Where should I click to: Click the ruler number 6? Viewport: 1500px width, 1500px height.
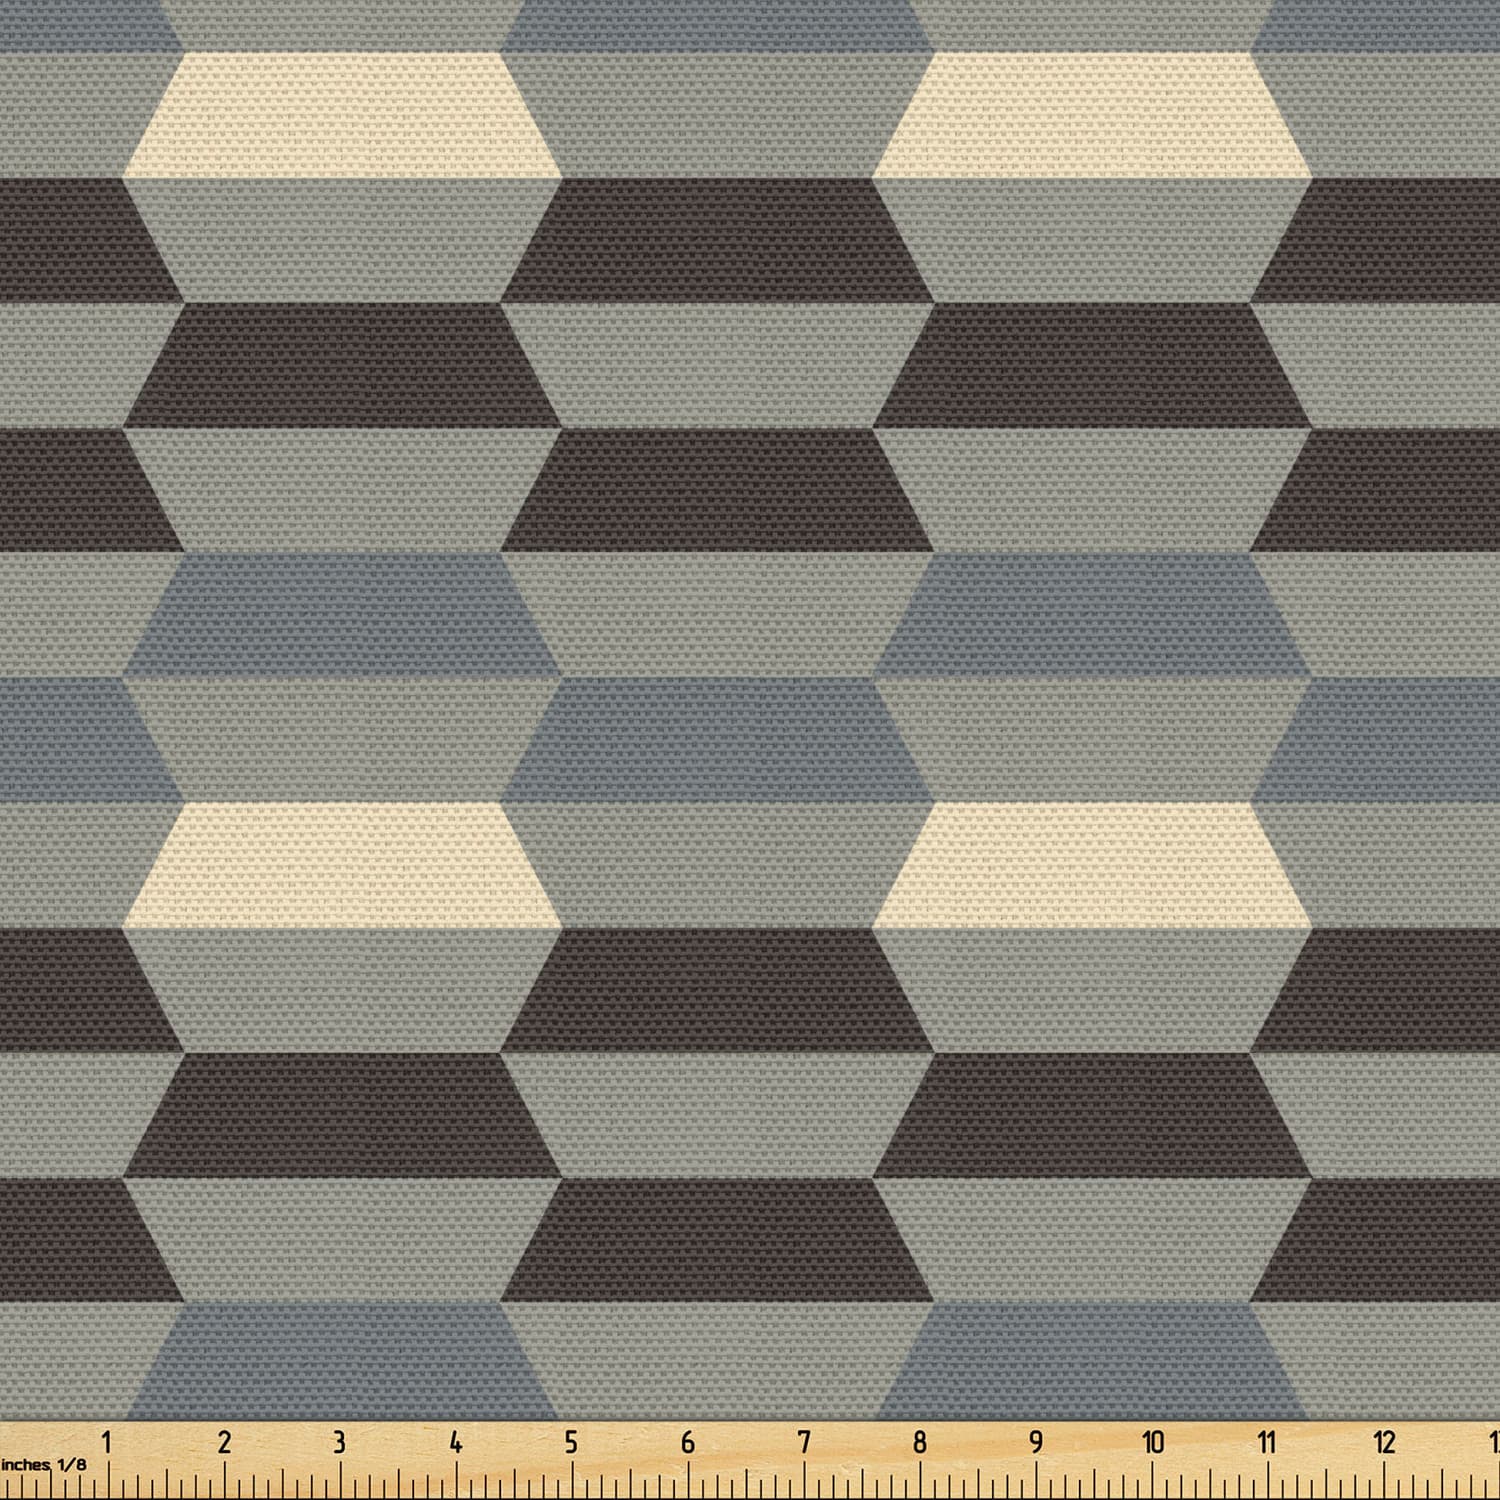pos(687,1441)
